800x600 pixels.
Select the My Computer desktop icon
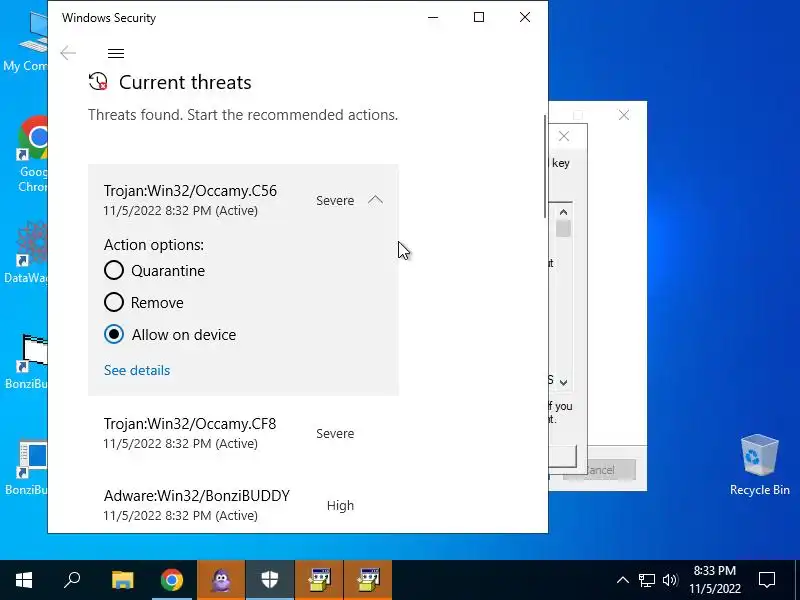(25, 41)
